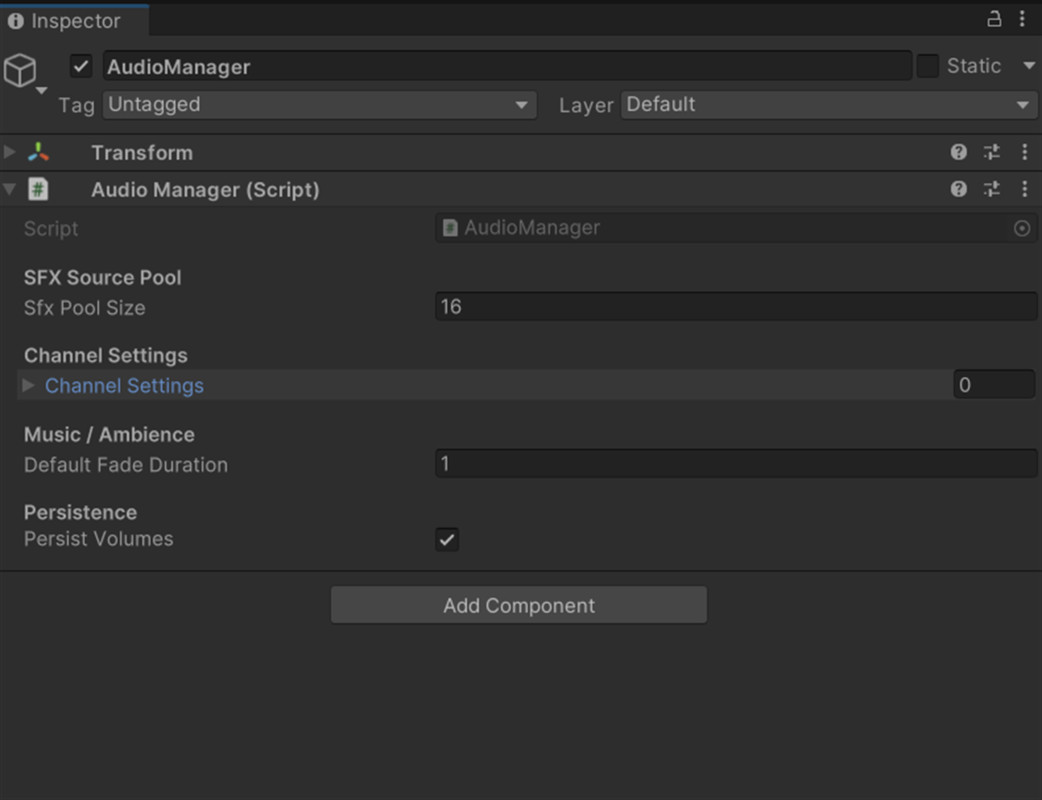The height and width of the screenshot is (800, 1042).
Task: Click the Transform component header title
Action: click(x=142, y=153)
